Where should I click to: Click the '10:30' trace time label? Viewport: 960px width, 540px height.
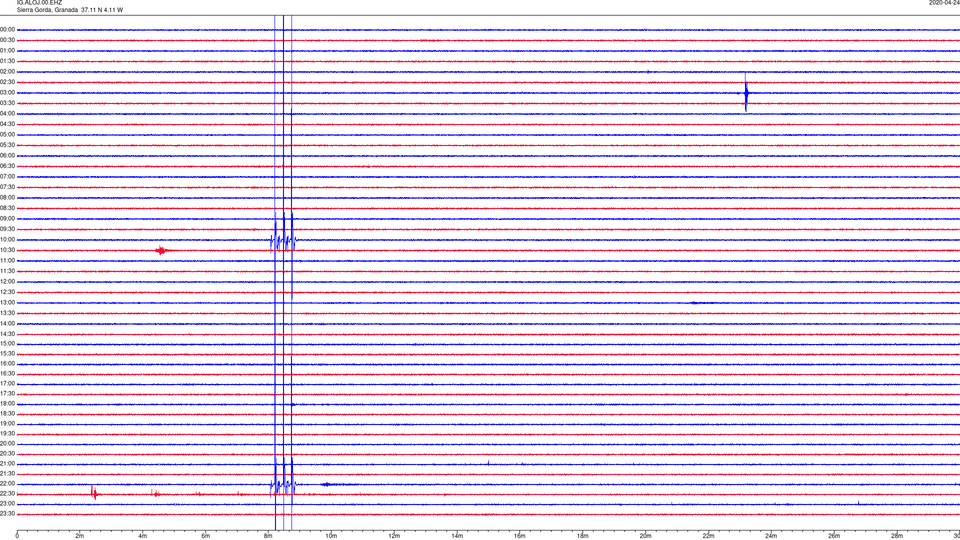pos(7,250)
